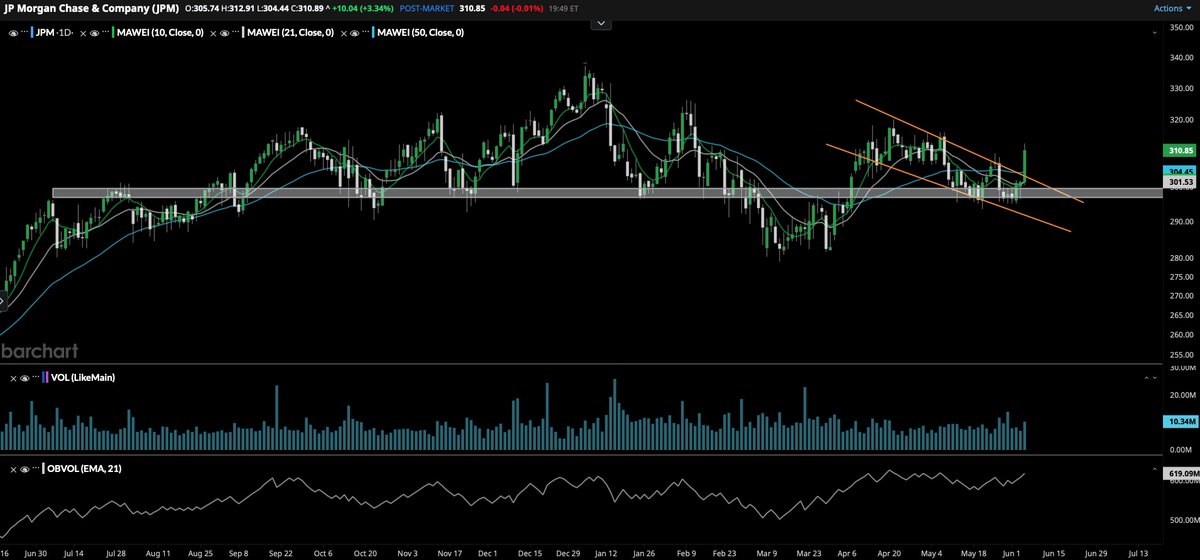
Task: Toggle visibility of OBVOL (EMA, 21) line
Action: pyautogui.click(x=25, y=469)
